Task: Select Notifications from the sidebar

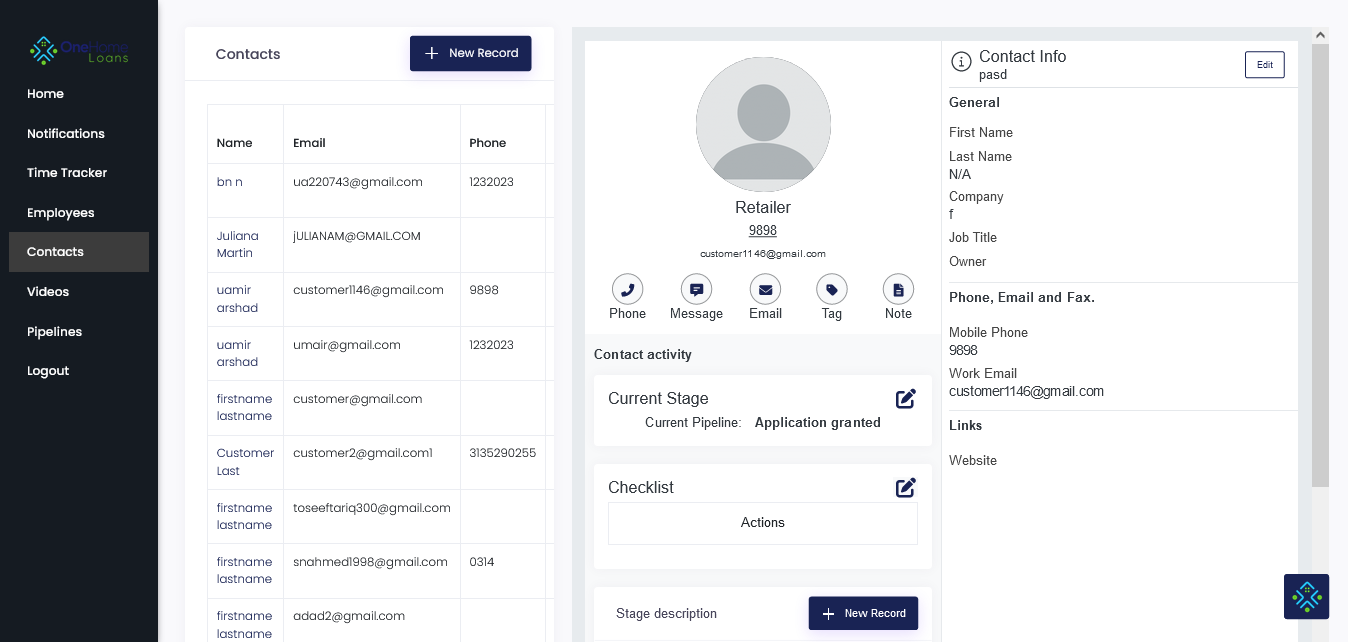Action: (65, 133)
